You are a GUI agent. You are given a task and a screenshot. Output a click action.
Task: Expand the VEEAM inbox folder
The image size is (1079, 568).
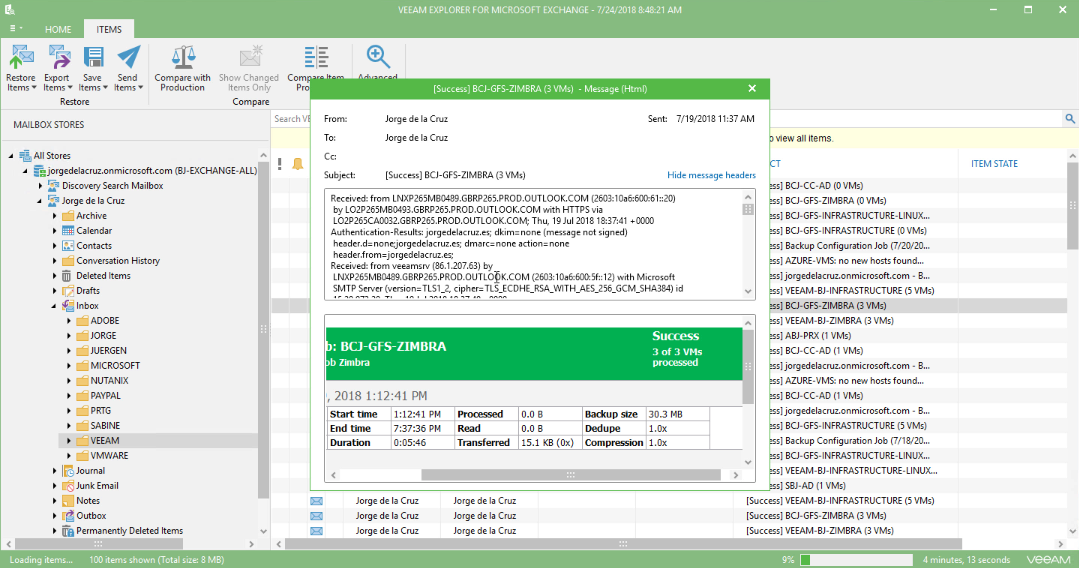coord(69,441)
